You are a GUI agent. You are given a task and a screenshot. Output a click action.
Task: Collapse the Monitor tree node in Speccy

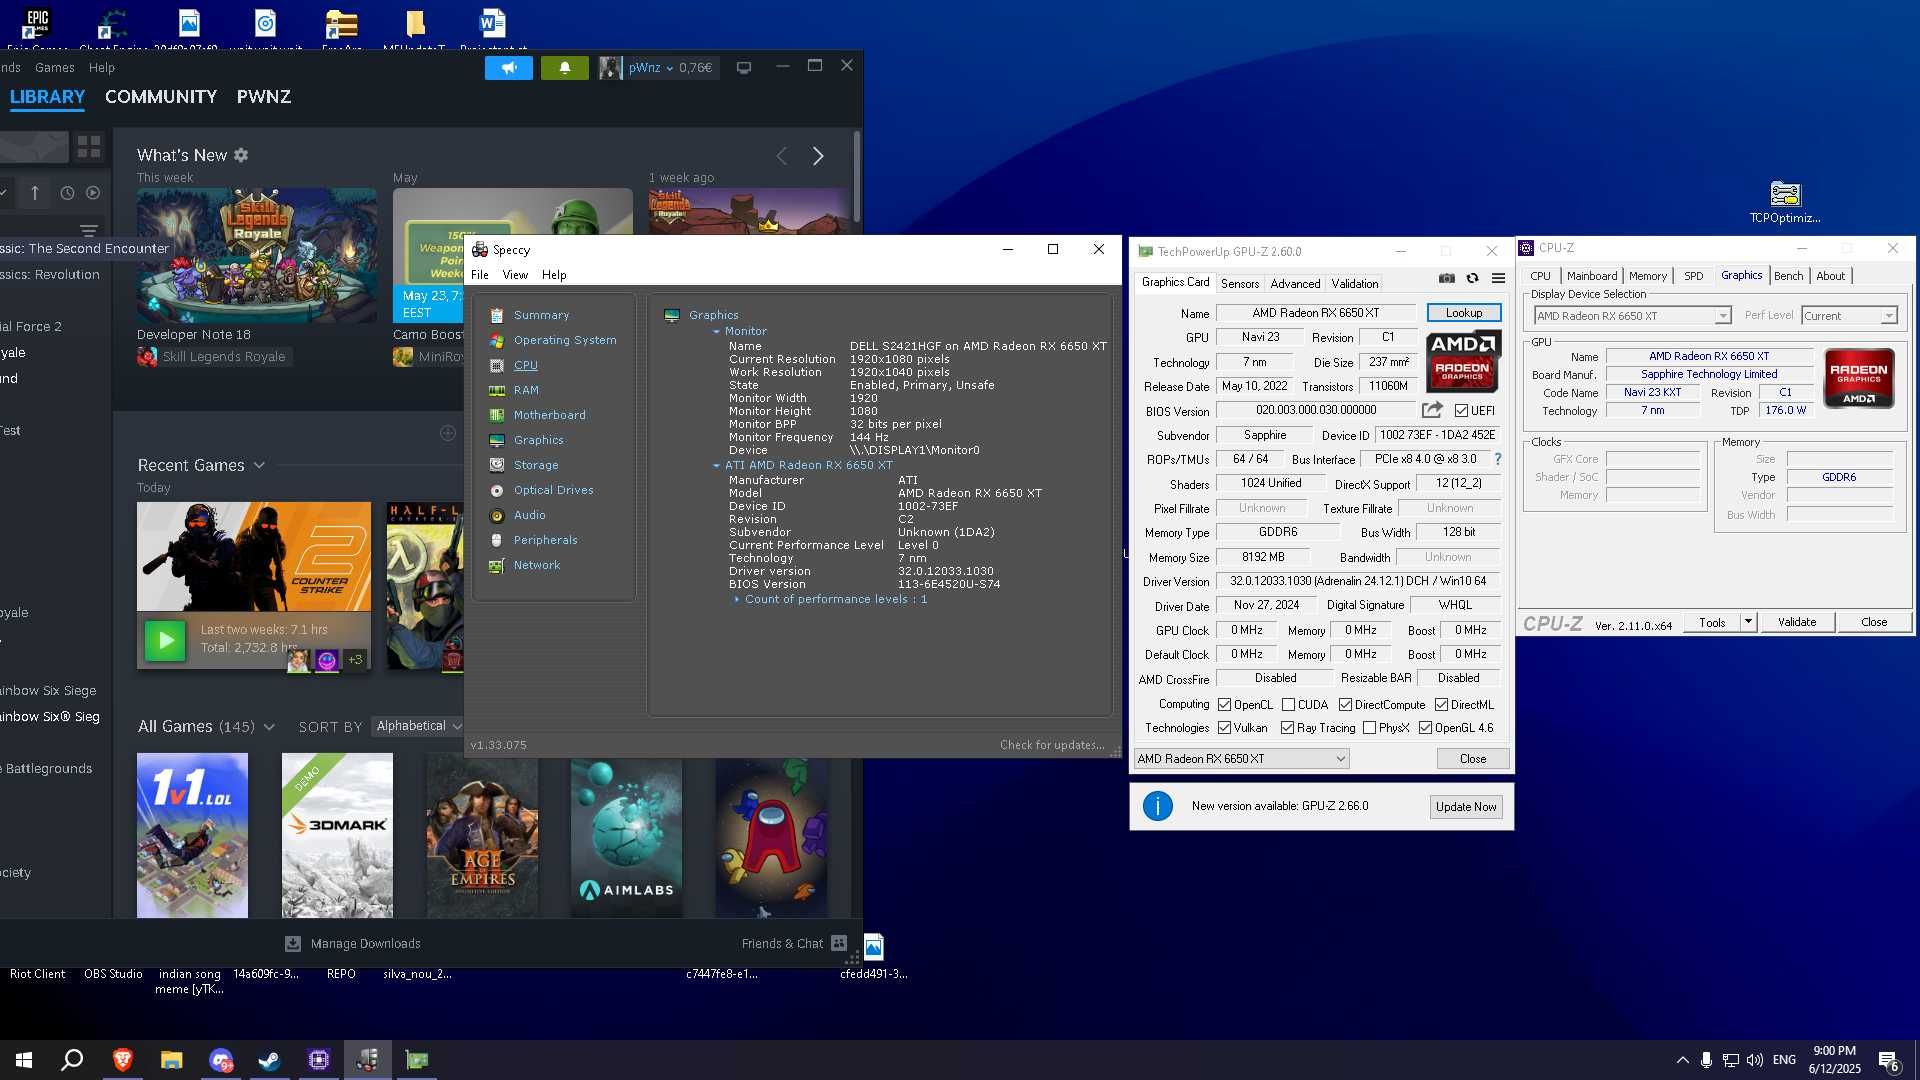pos(716,331)
